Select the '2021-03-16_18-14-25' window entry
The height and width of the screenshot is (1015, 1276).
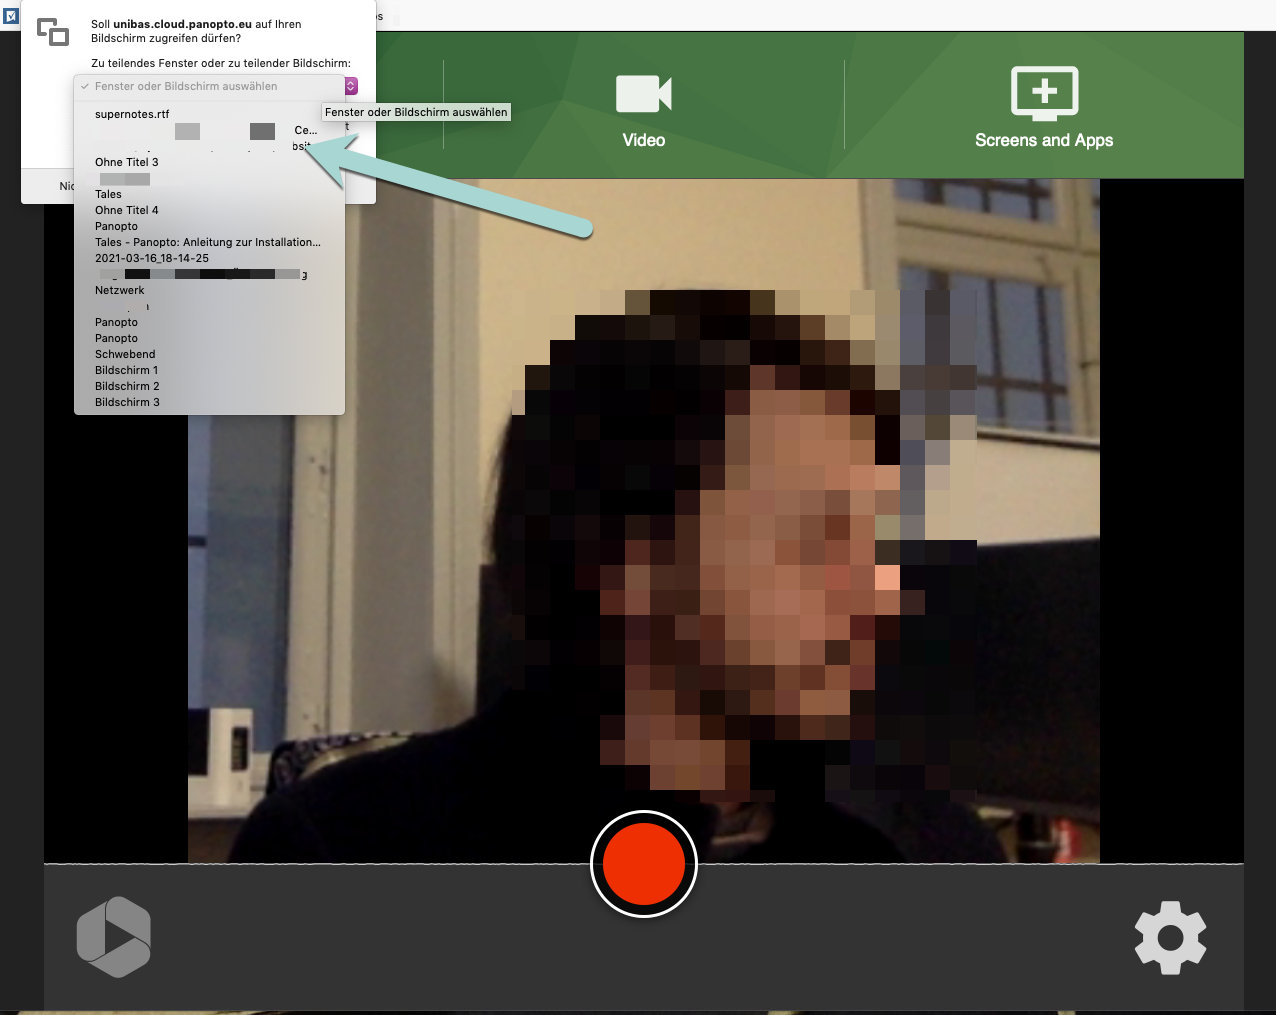tap(152, 258)
